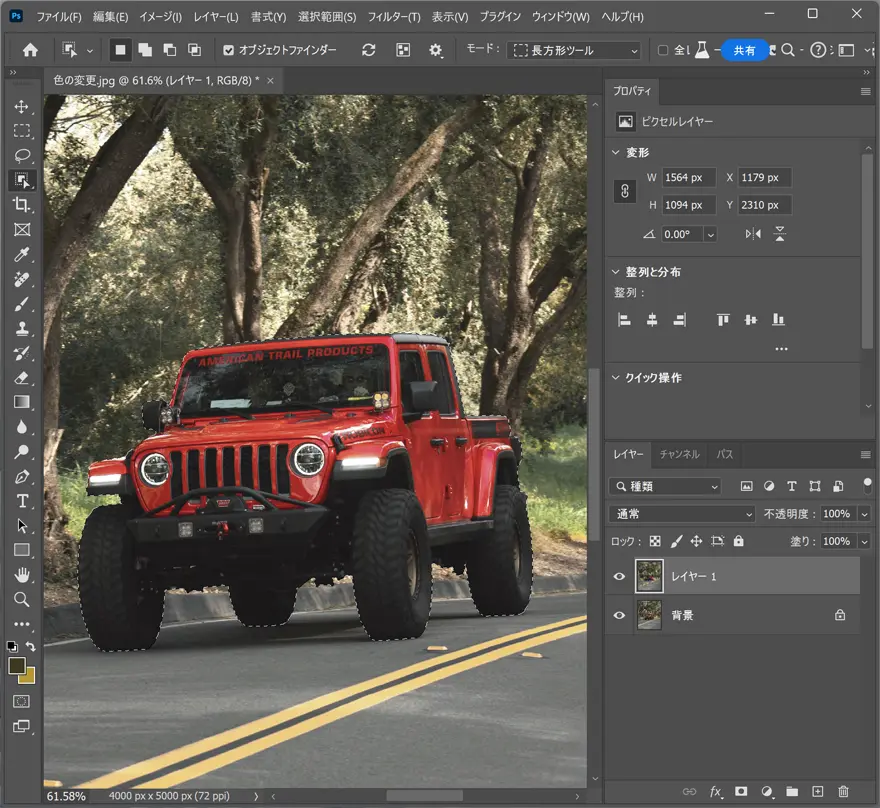
Task: Click the blue Share button
Action: pyautogui.click(x=744, y=50)
